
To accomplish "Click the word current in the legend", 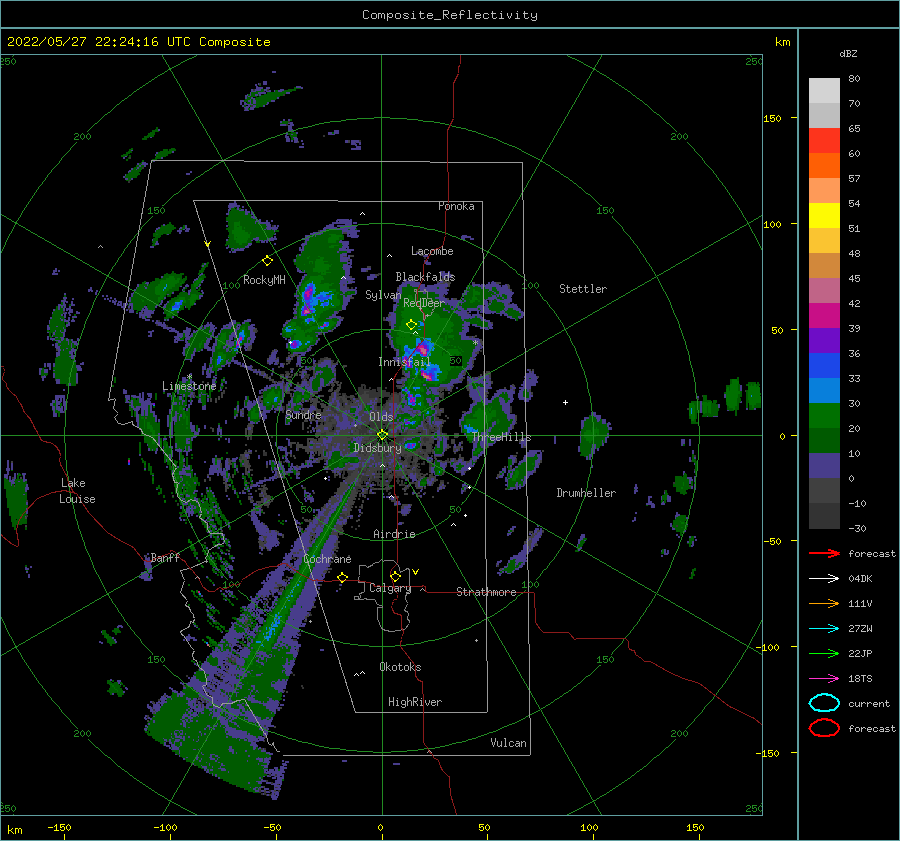I will pyautogui.click(x=869, y=703).
